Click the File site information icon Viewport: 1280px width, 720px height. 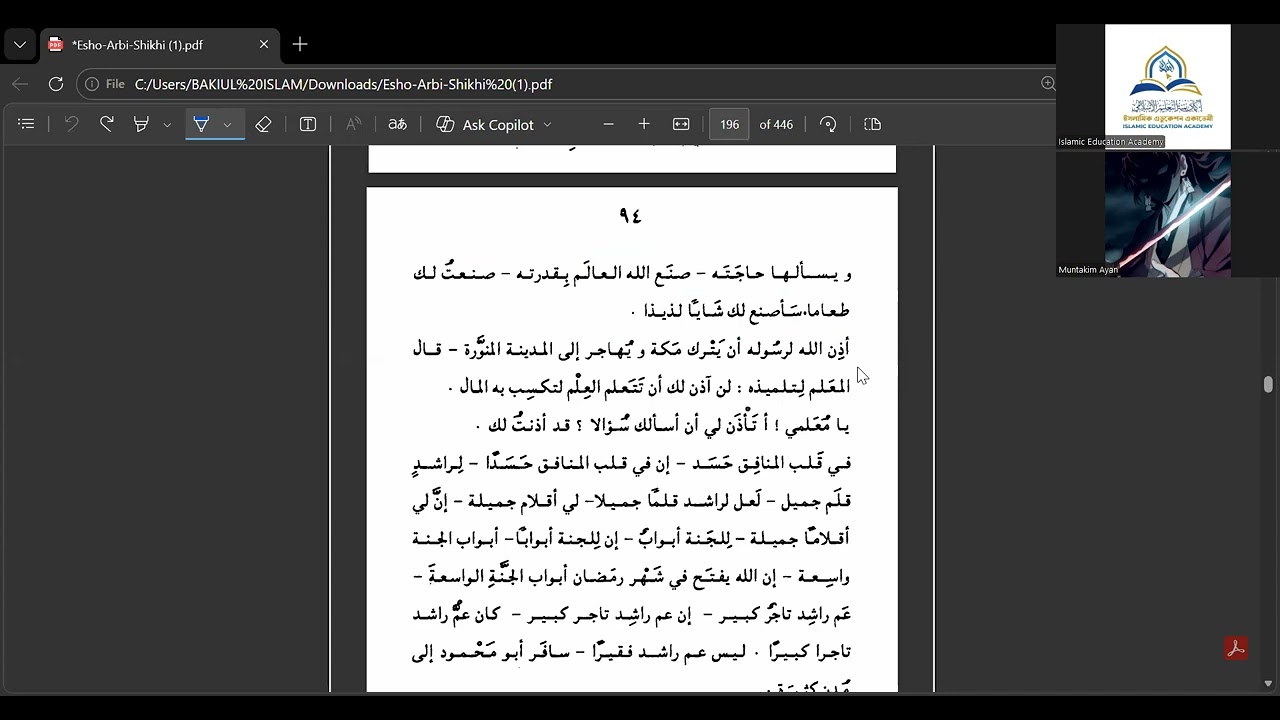105,84
